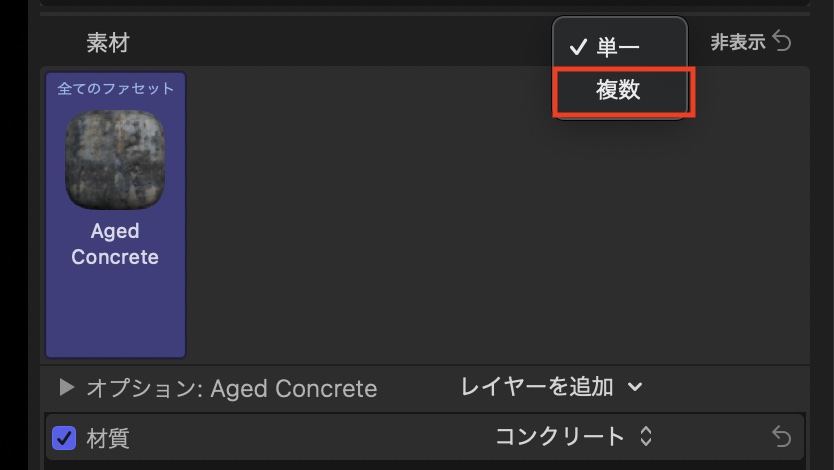
Task: Click the Aged Concrete name text
Action: pyautogui.click(x=115, y=244)
